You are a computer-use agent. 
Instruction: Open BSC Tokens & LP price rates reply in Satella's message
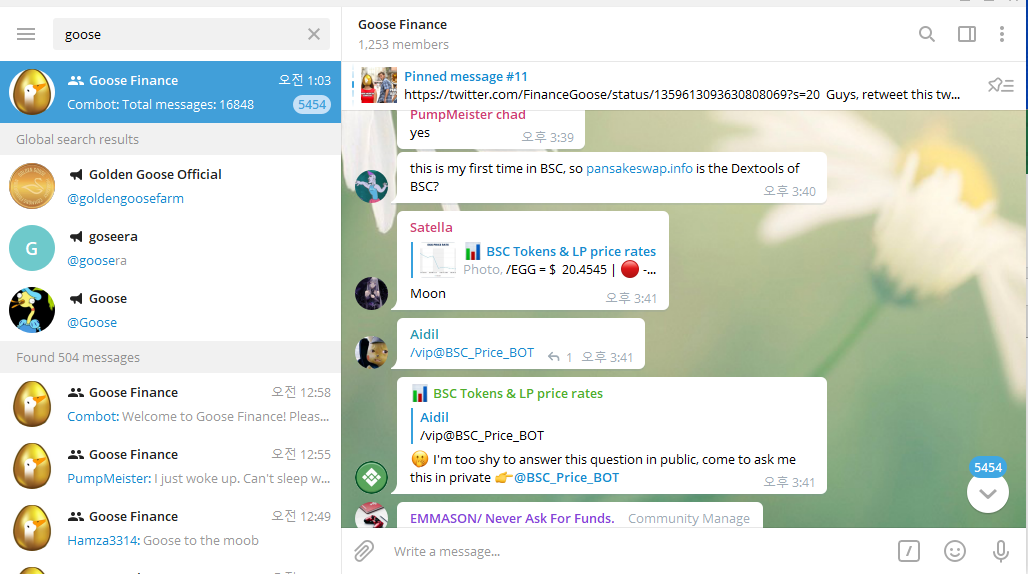click(x=535, y=260)
